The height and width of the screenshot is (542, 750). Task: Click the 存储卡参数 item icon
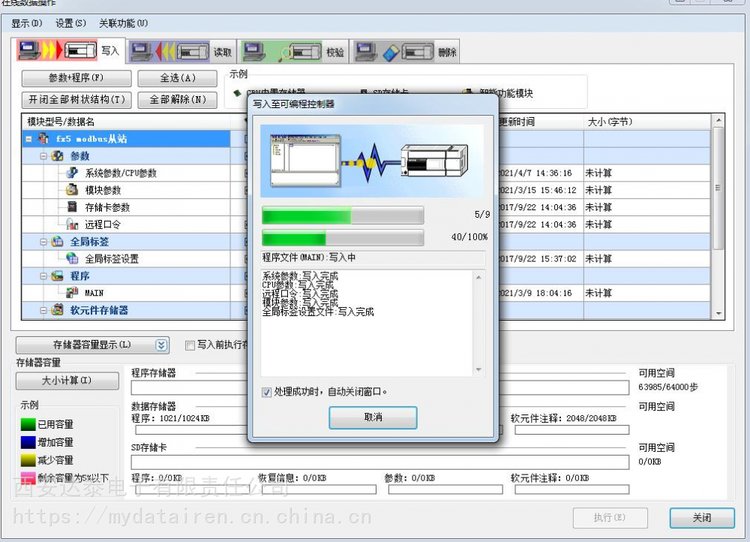pos(73,207)
